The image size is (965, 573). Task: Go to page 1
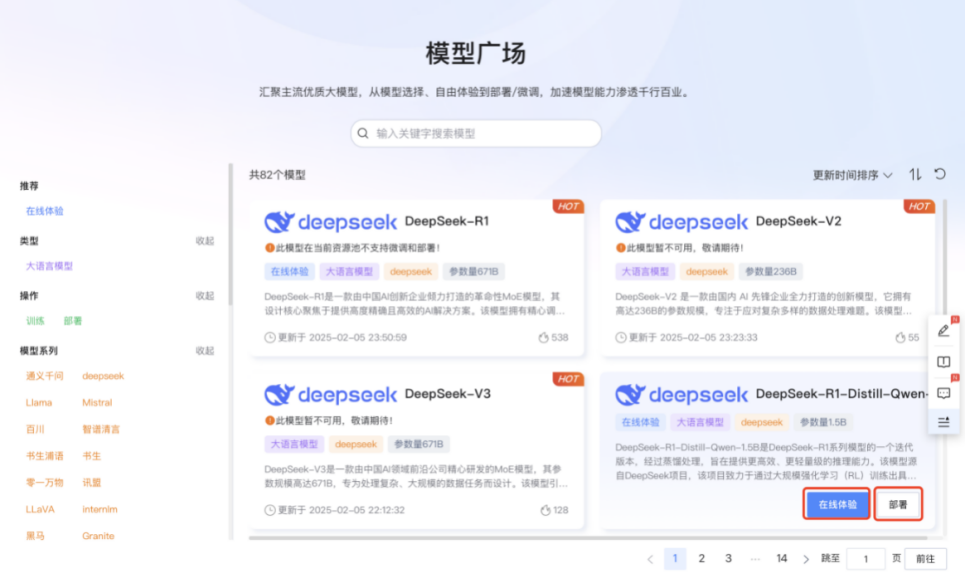pos(675,559)
